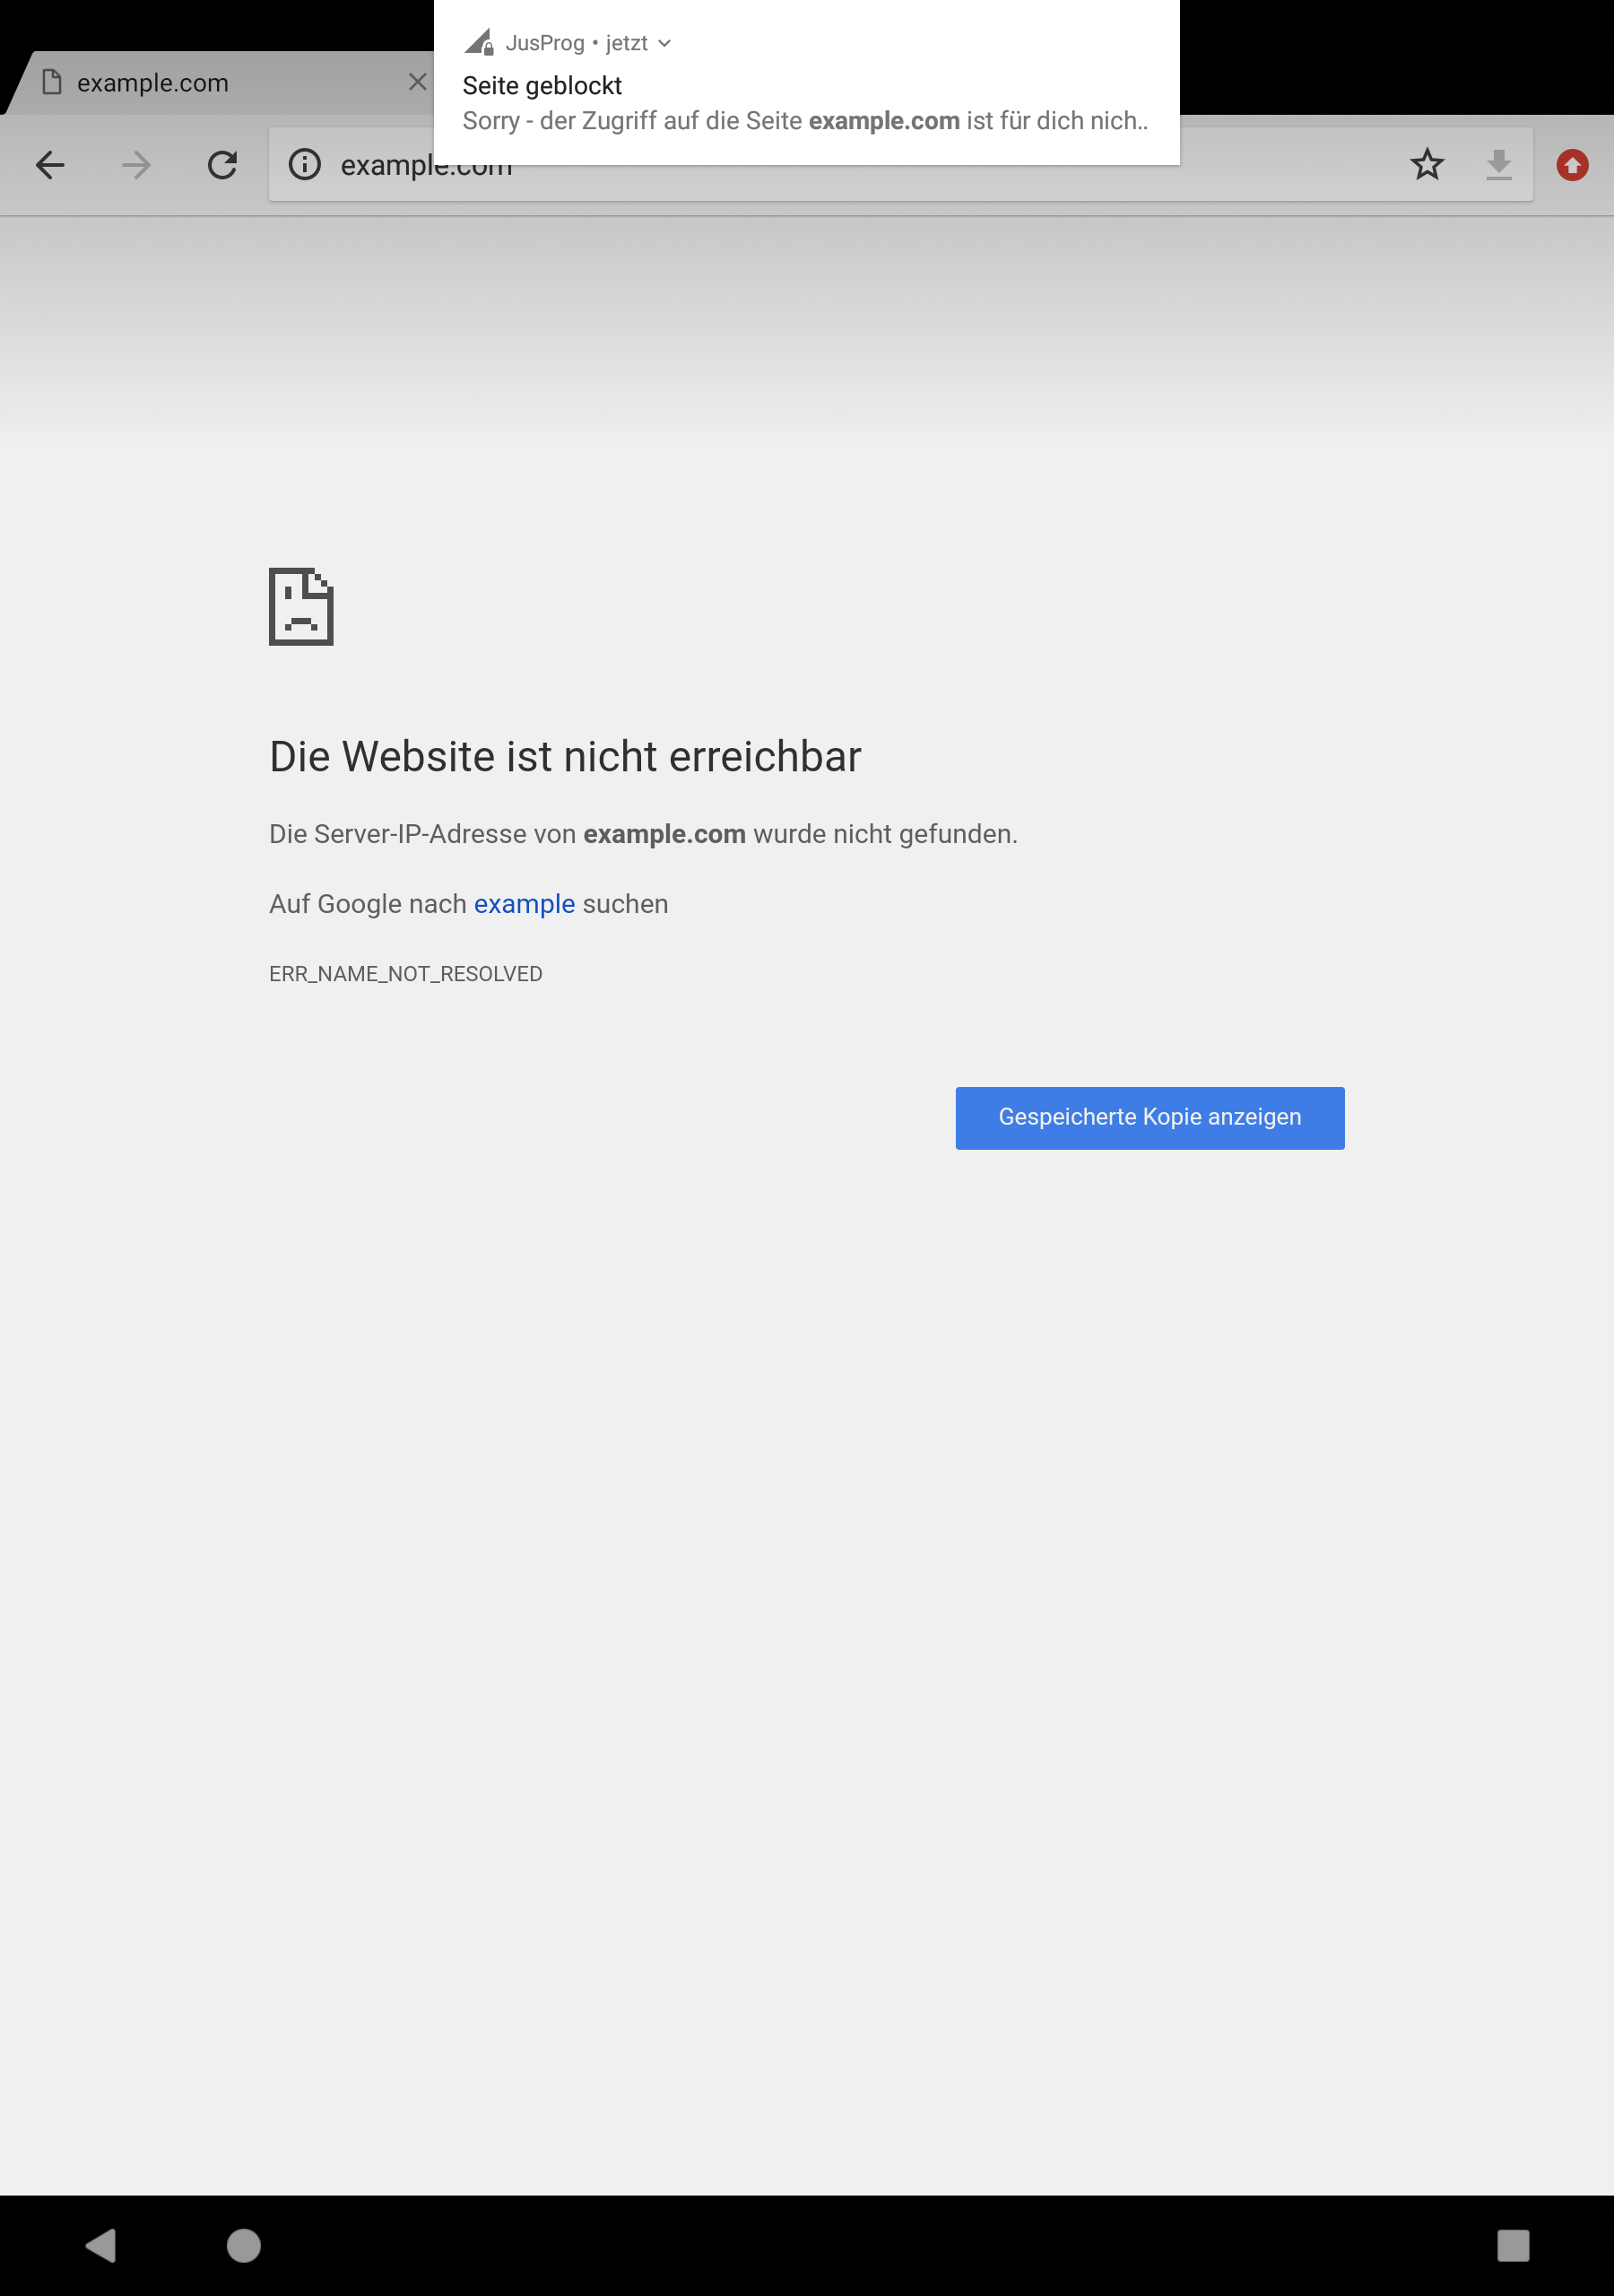Click the heading Die Website ist nicht erreichbar

(565, 757)
